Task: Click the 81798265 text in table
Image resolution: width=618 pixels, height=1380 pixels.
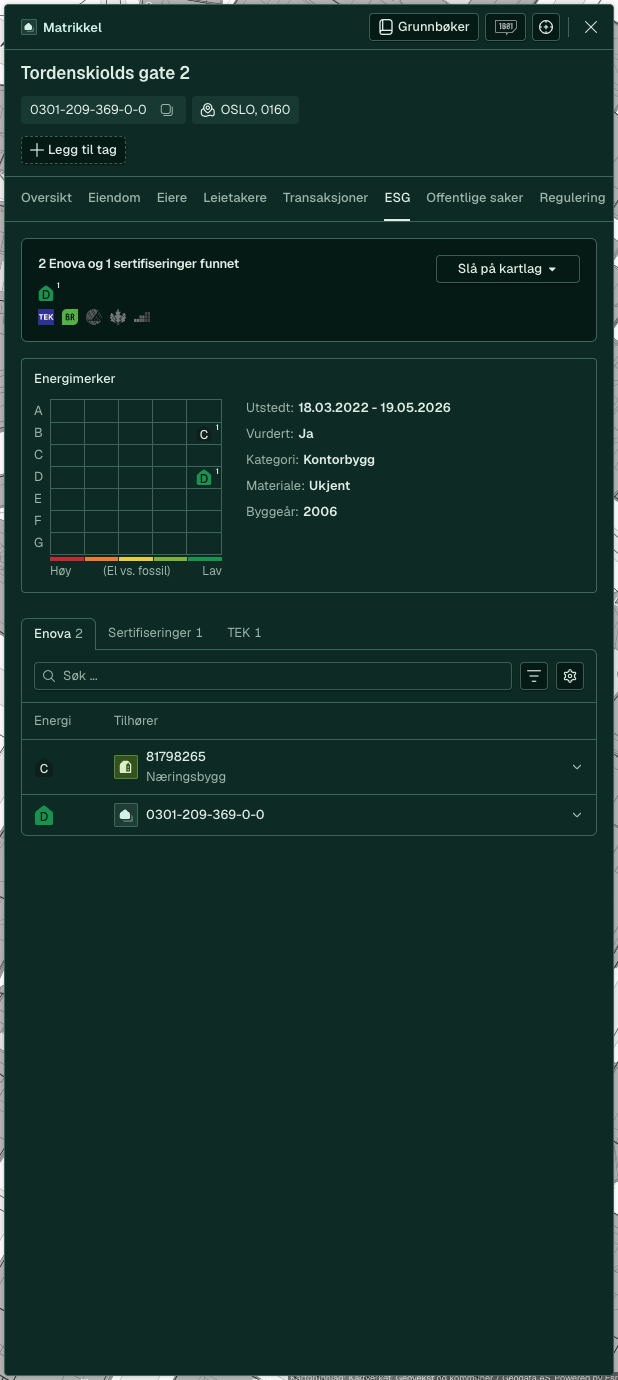Action: 176,757
